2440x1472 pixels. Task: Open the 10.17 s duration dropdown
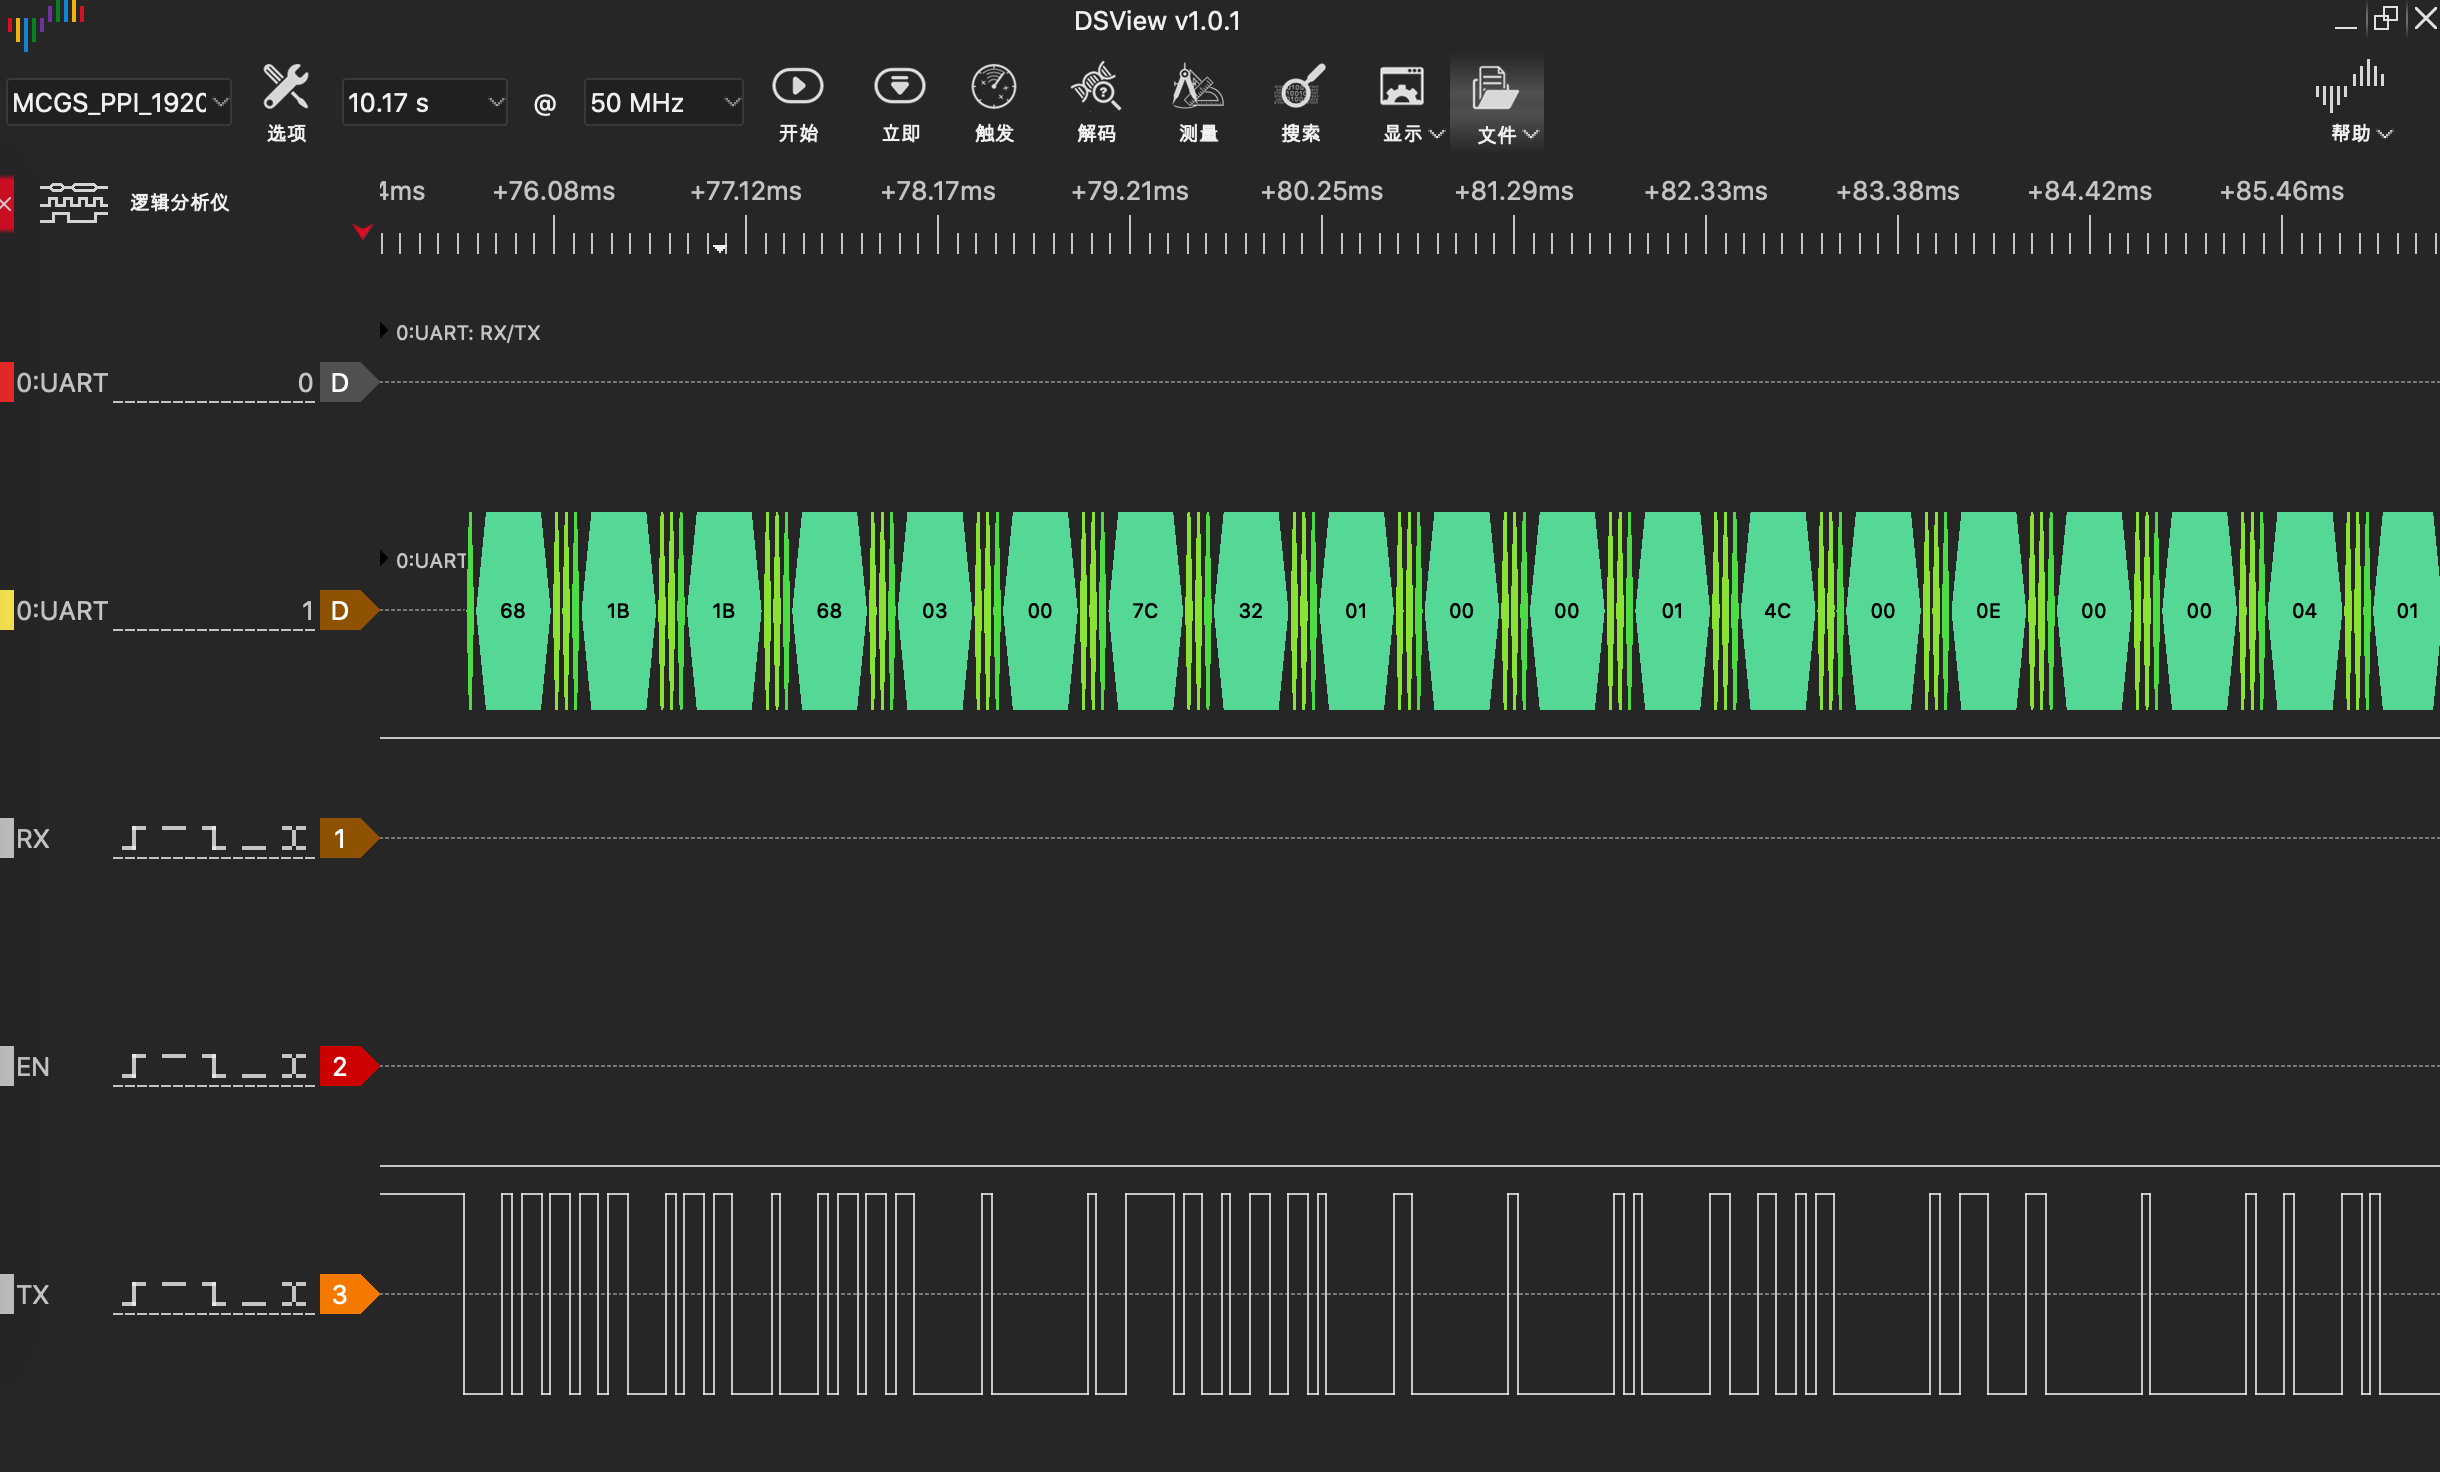(424, 102)
